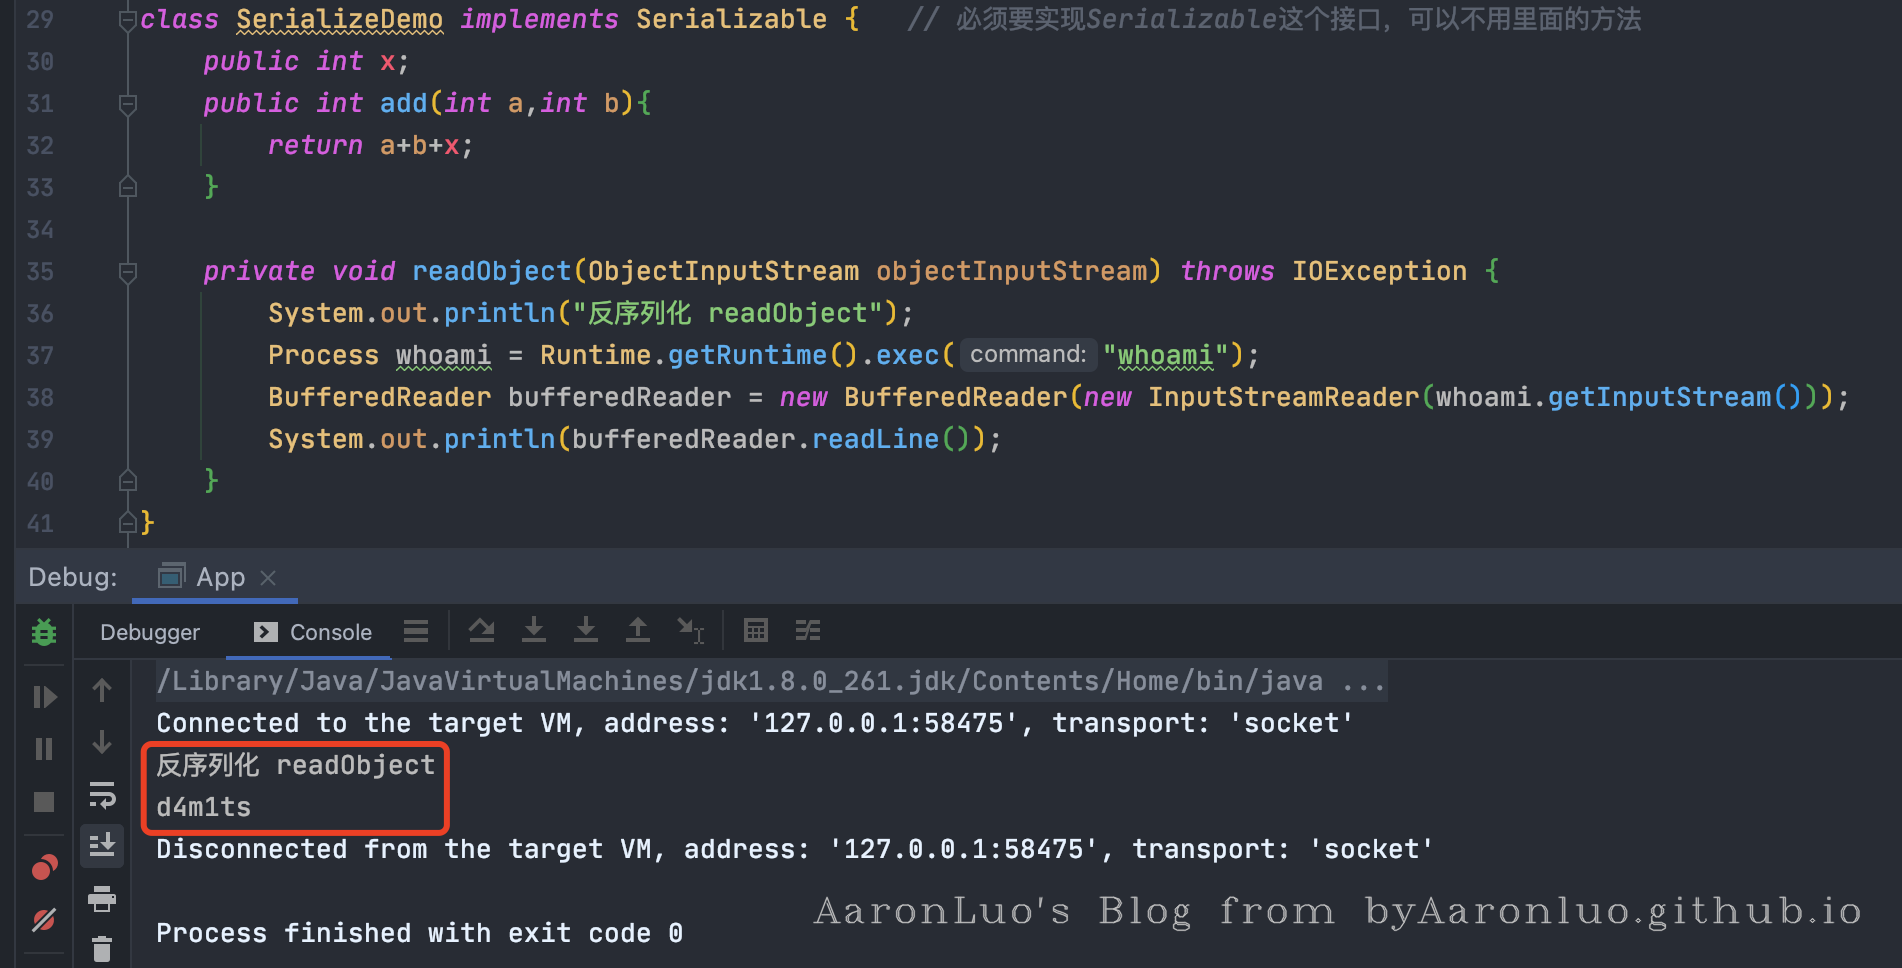
Task: Clear console output with the trash icon
Action: tap(102, 948)
